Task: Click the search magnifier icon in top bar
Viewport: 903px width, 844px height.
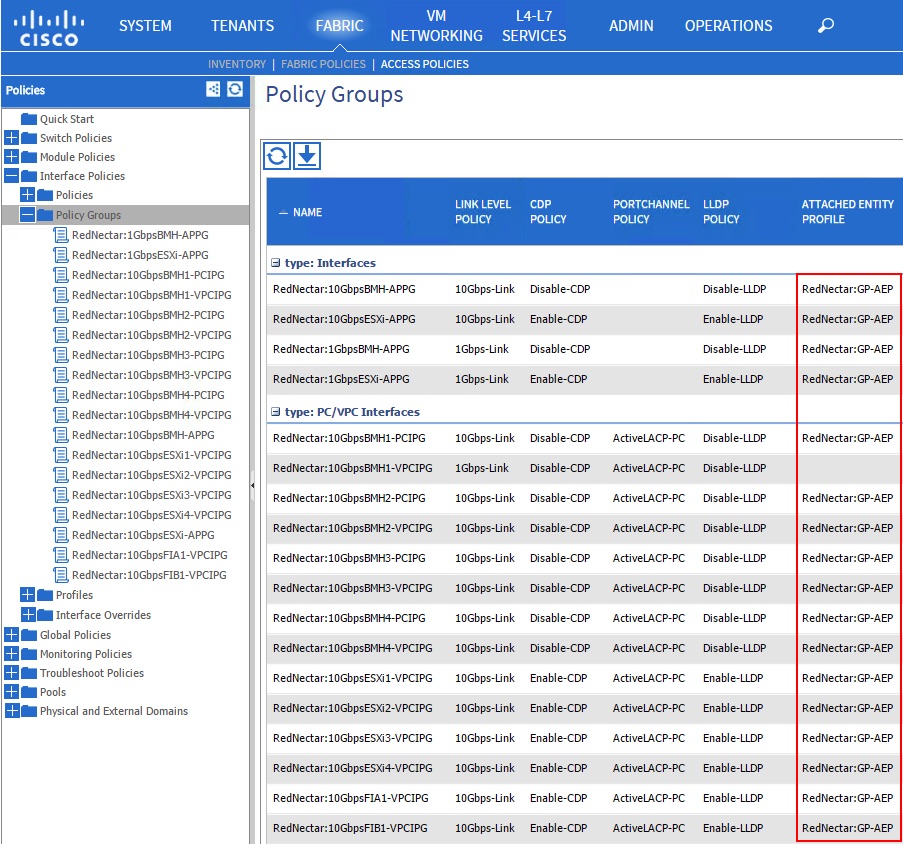Action: coord(825,26)
